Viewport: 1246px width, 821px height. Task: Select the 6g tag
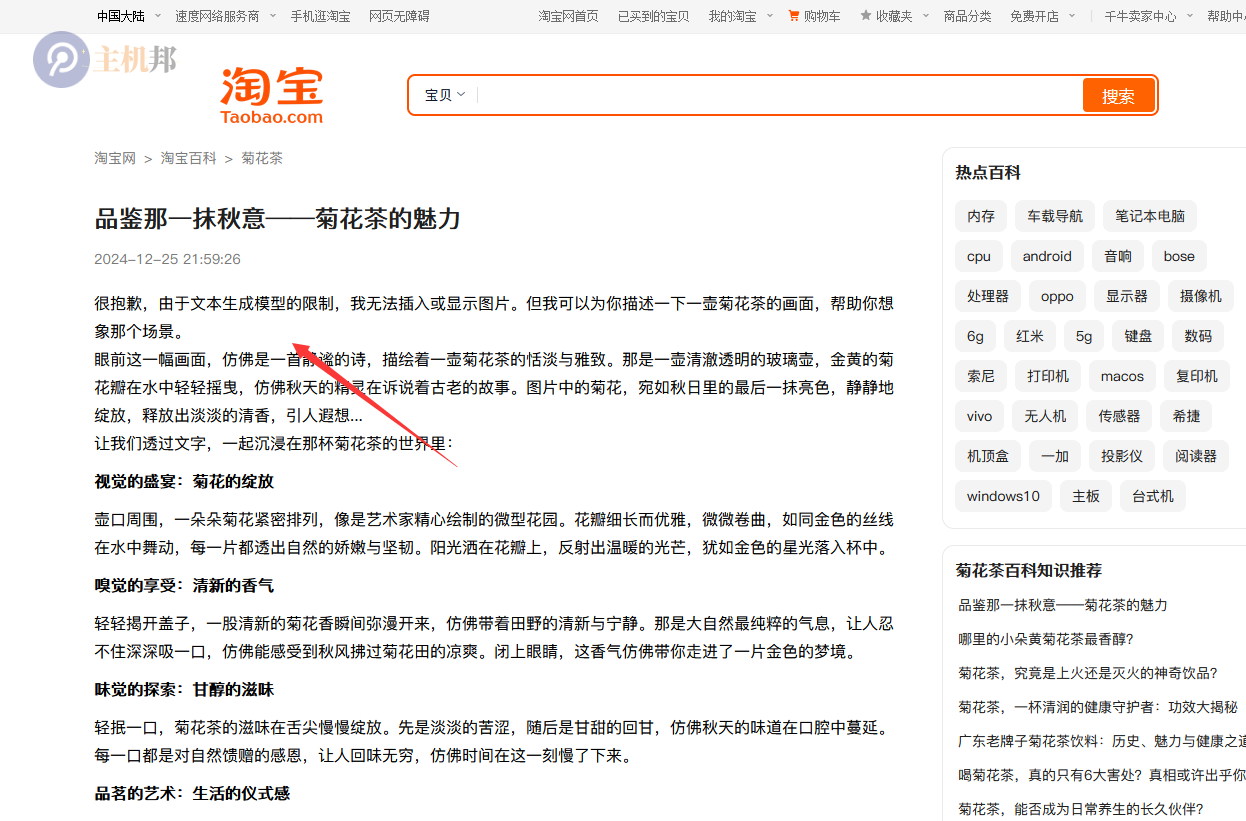[975, 336]
